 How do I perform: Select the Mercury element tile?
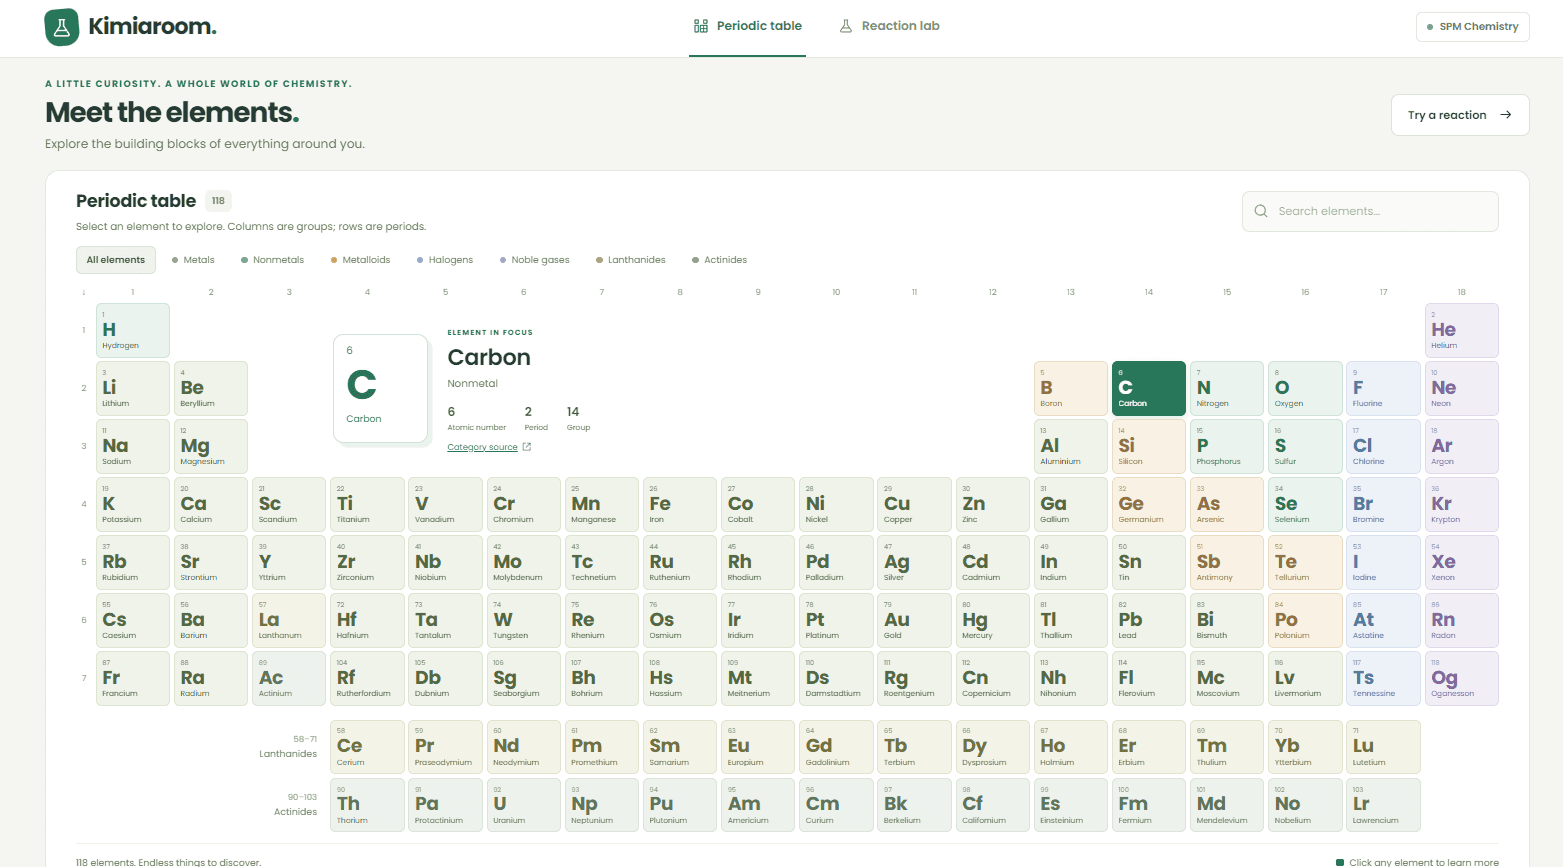[x=993, y=620]
